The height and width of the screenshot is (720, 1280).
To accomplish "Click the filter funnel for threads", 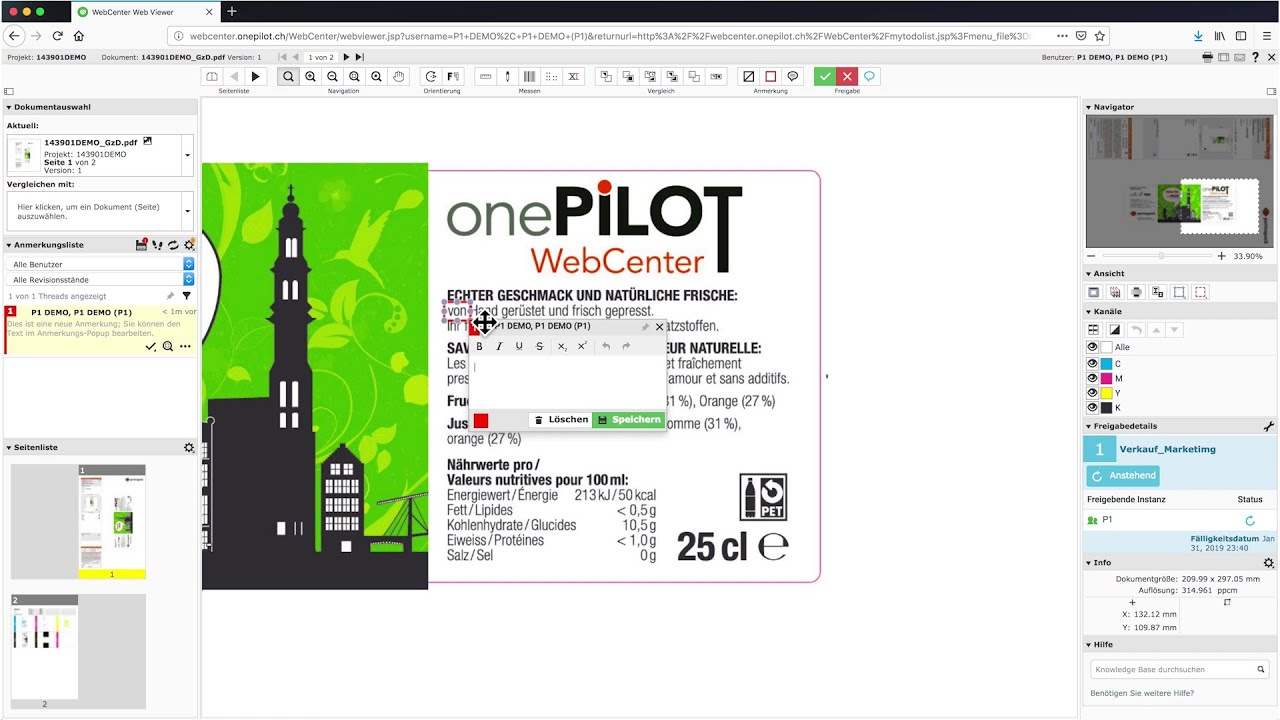I will tap(186, 296).
